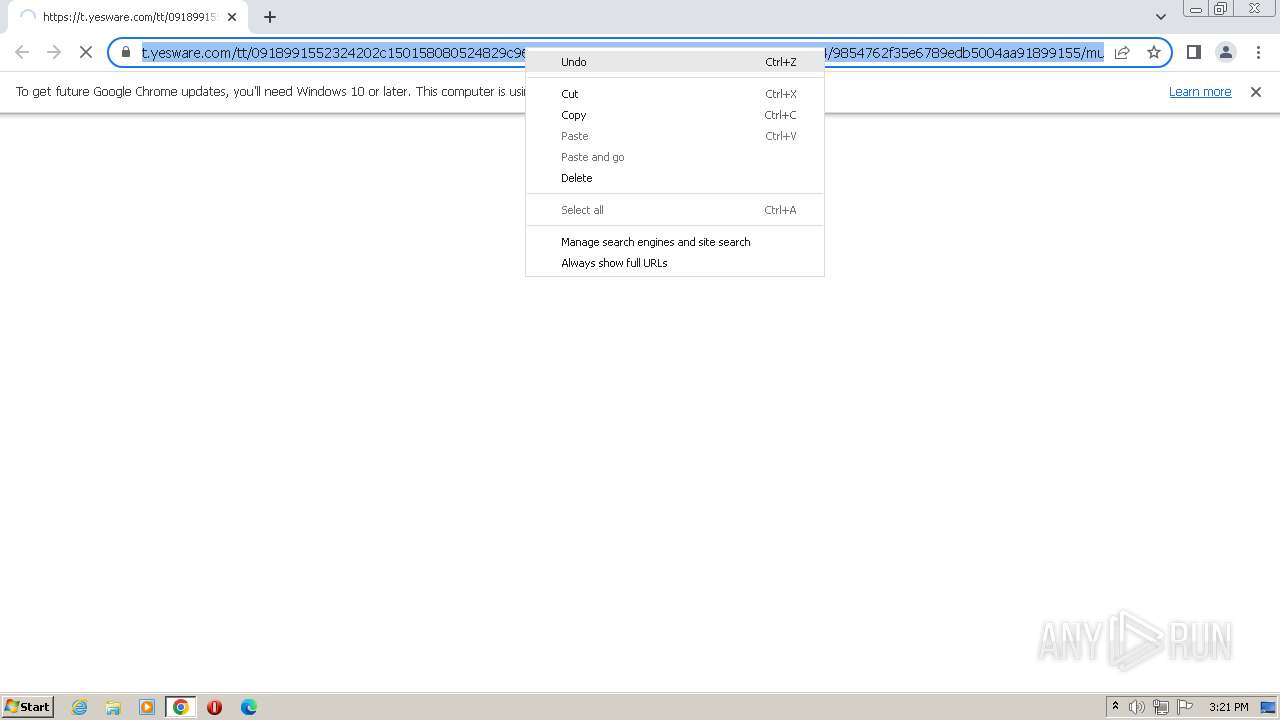Open the Chrome profile menu
This screenshot has width=1280, height=720.
[1225, 52]
